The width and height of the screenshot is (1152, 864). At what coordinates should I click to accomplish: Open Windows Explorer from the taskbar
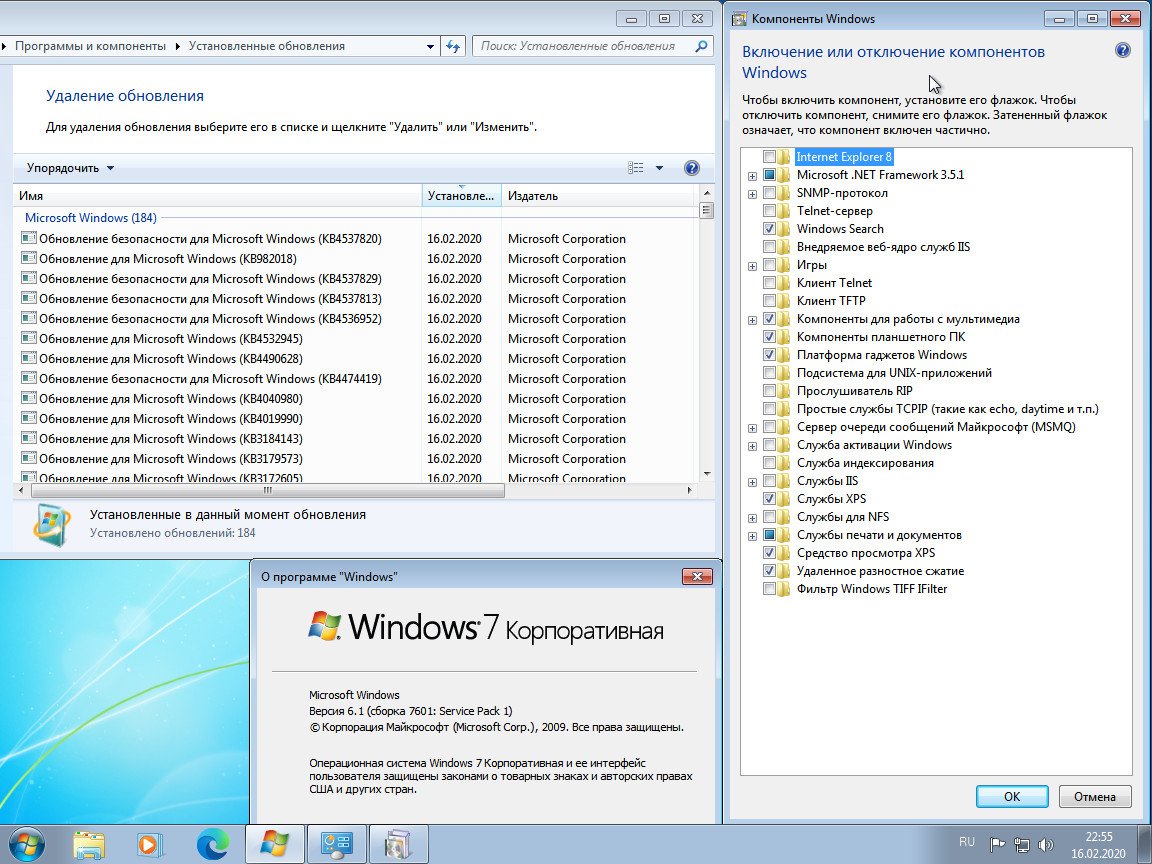89,845
